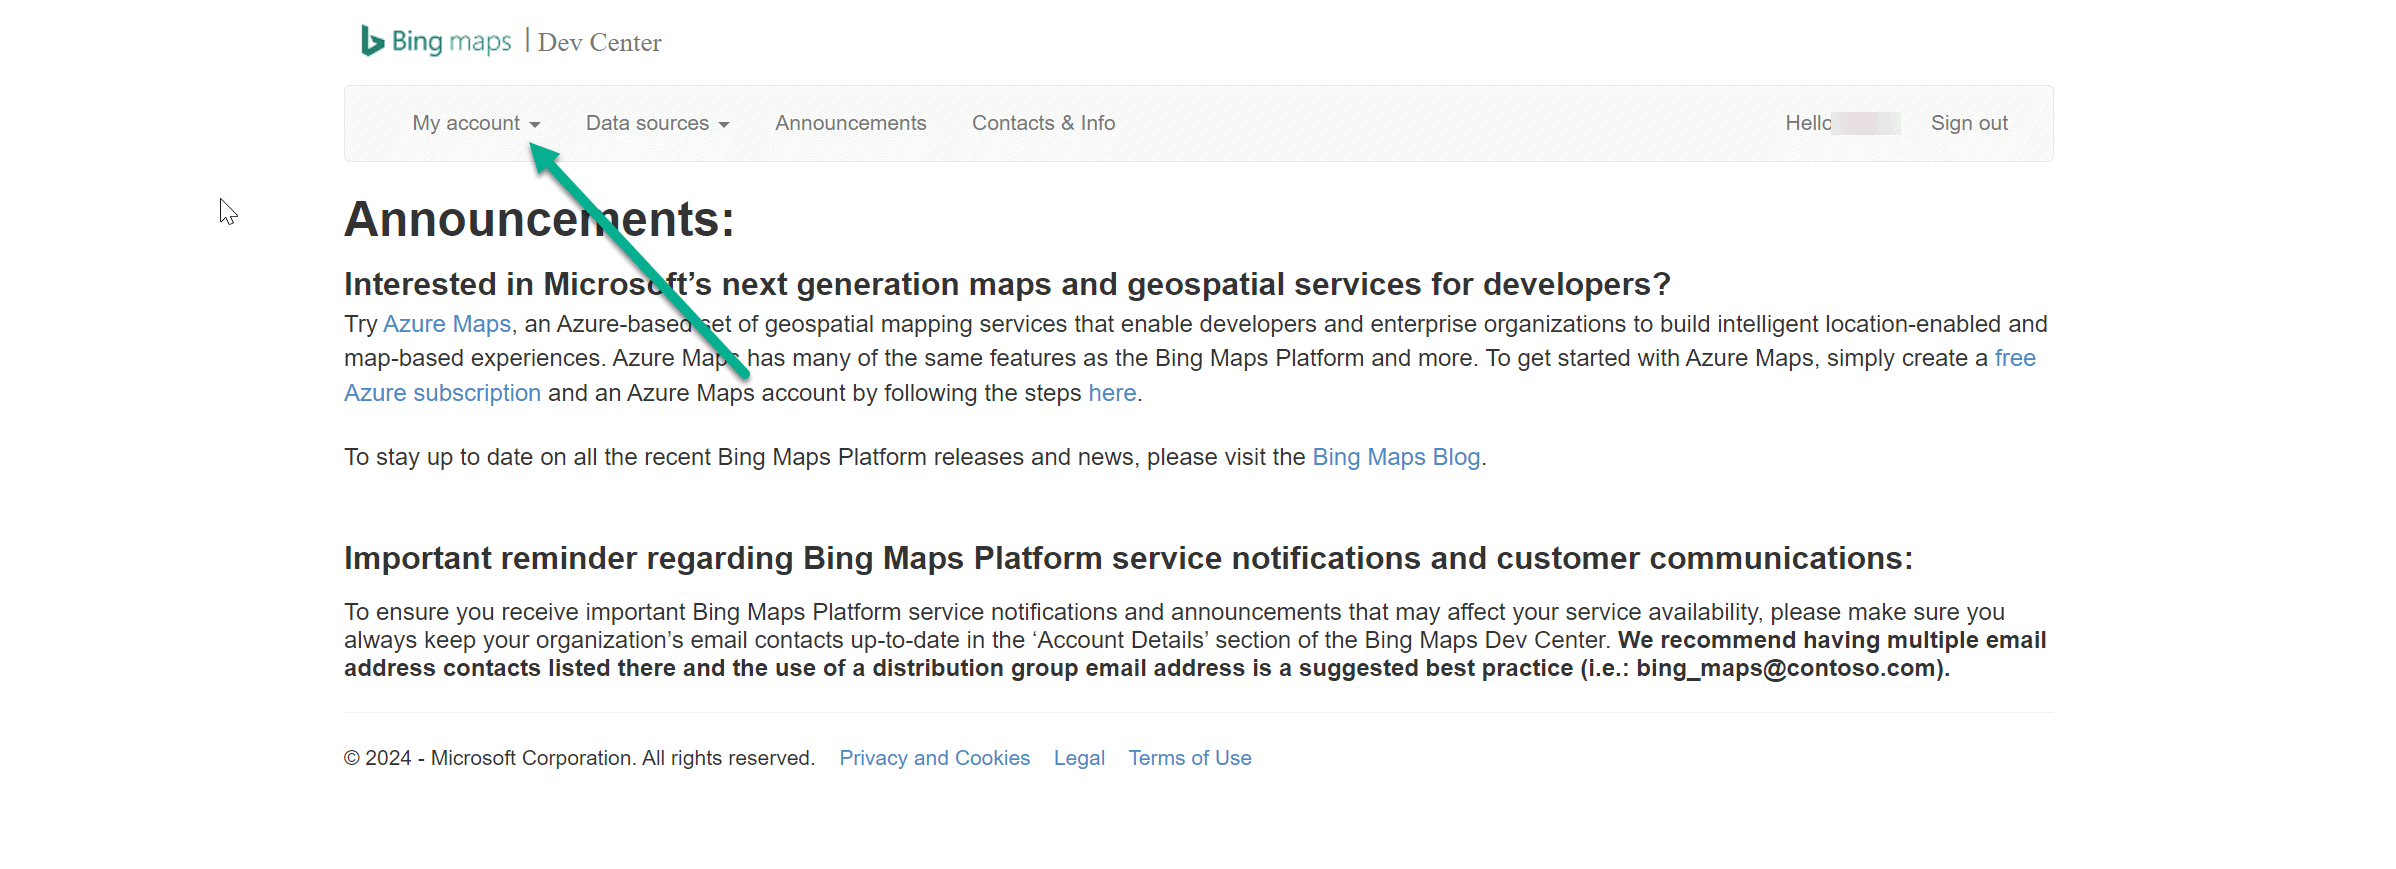The image size is (2396, 869).
Task: Open Contacts & Info page
Action: click(x=1043, y=123)
